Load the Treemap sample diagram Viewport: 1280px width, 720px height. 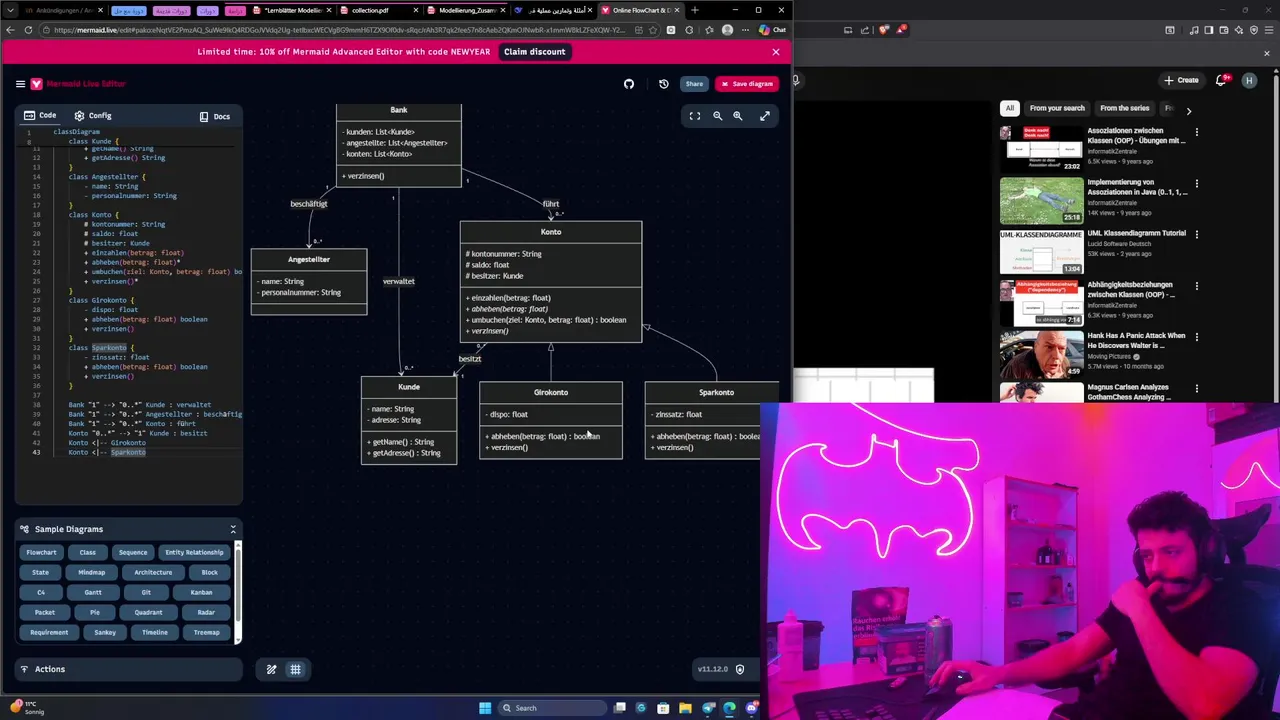tap(206, 632)
